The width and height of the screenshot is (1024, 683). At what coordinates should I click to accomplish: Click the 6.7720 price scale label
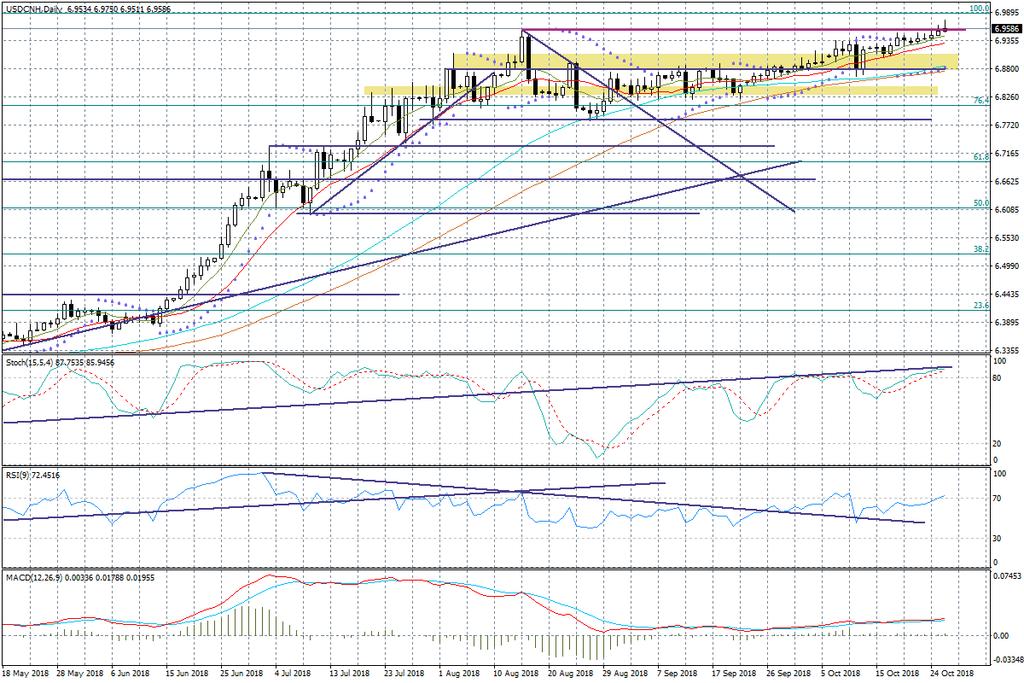(1006, 125)
